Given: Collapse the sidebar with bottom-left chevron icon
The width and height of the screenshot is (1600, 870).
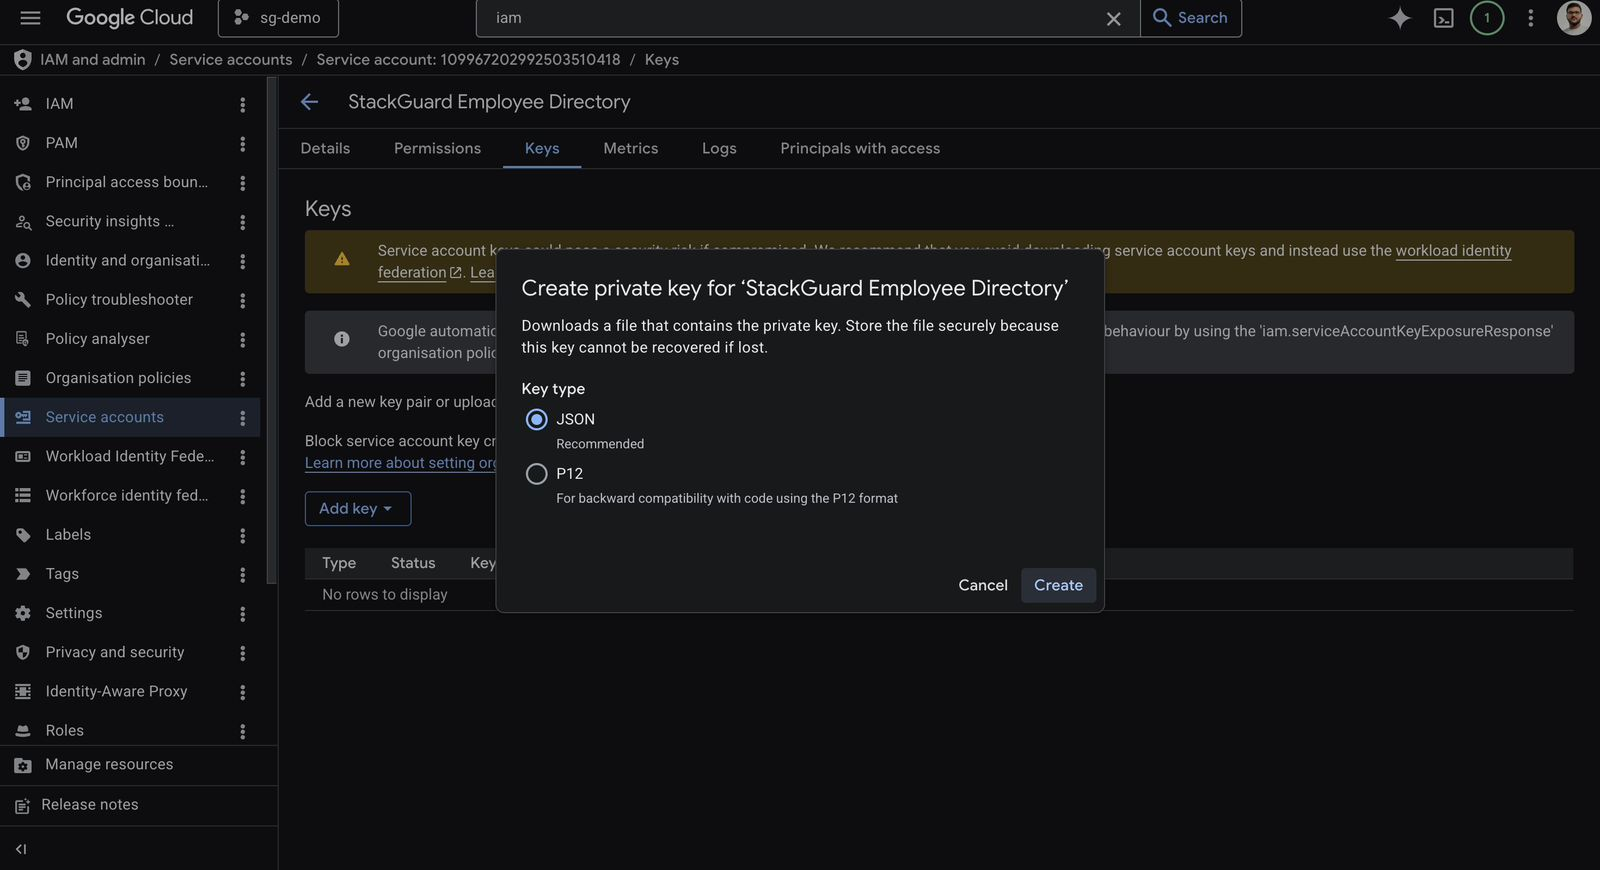Looking at the screenshot, I should pos(21,849).
